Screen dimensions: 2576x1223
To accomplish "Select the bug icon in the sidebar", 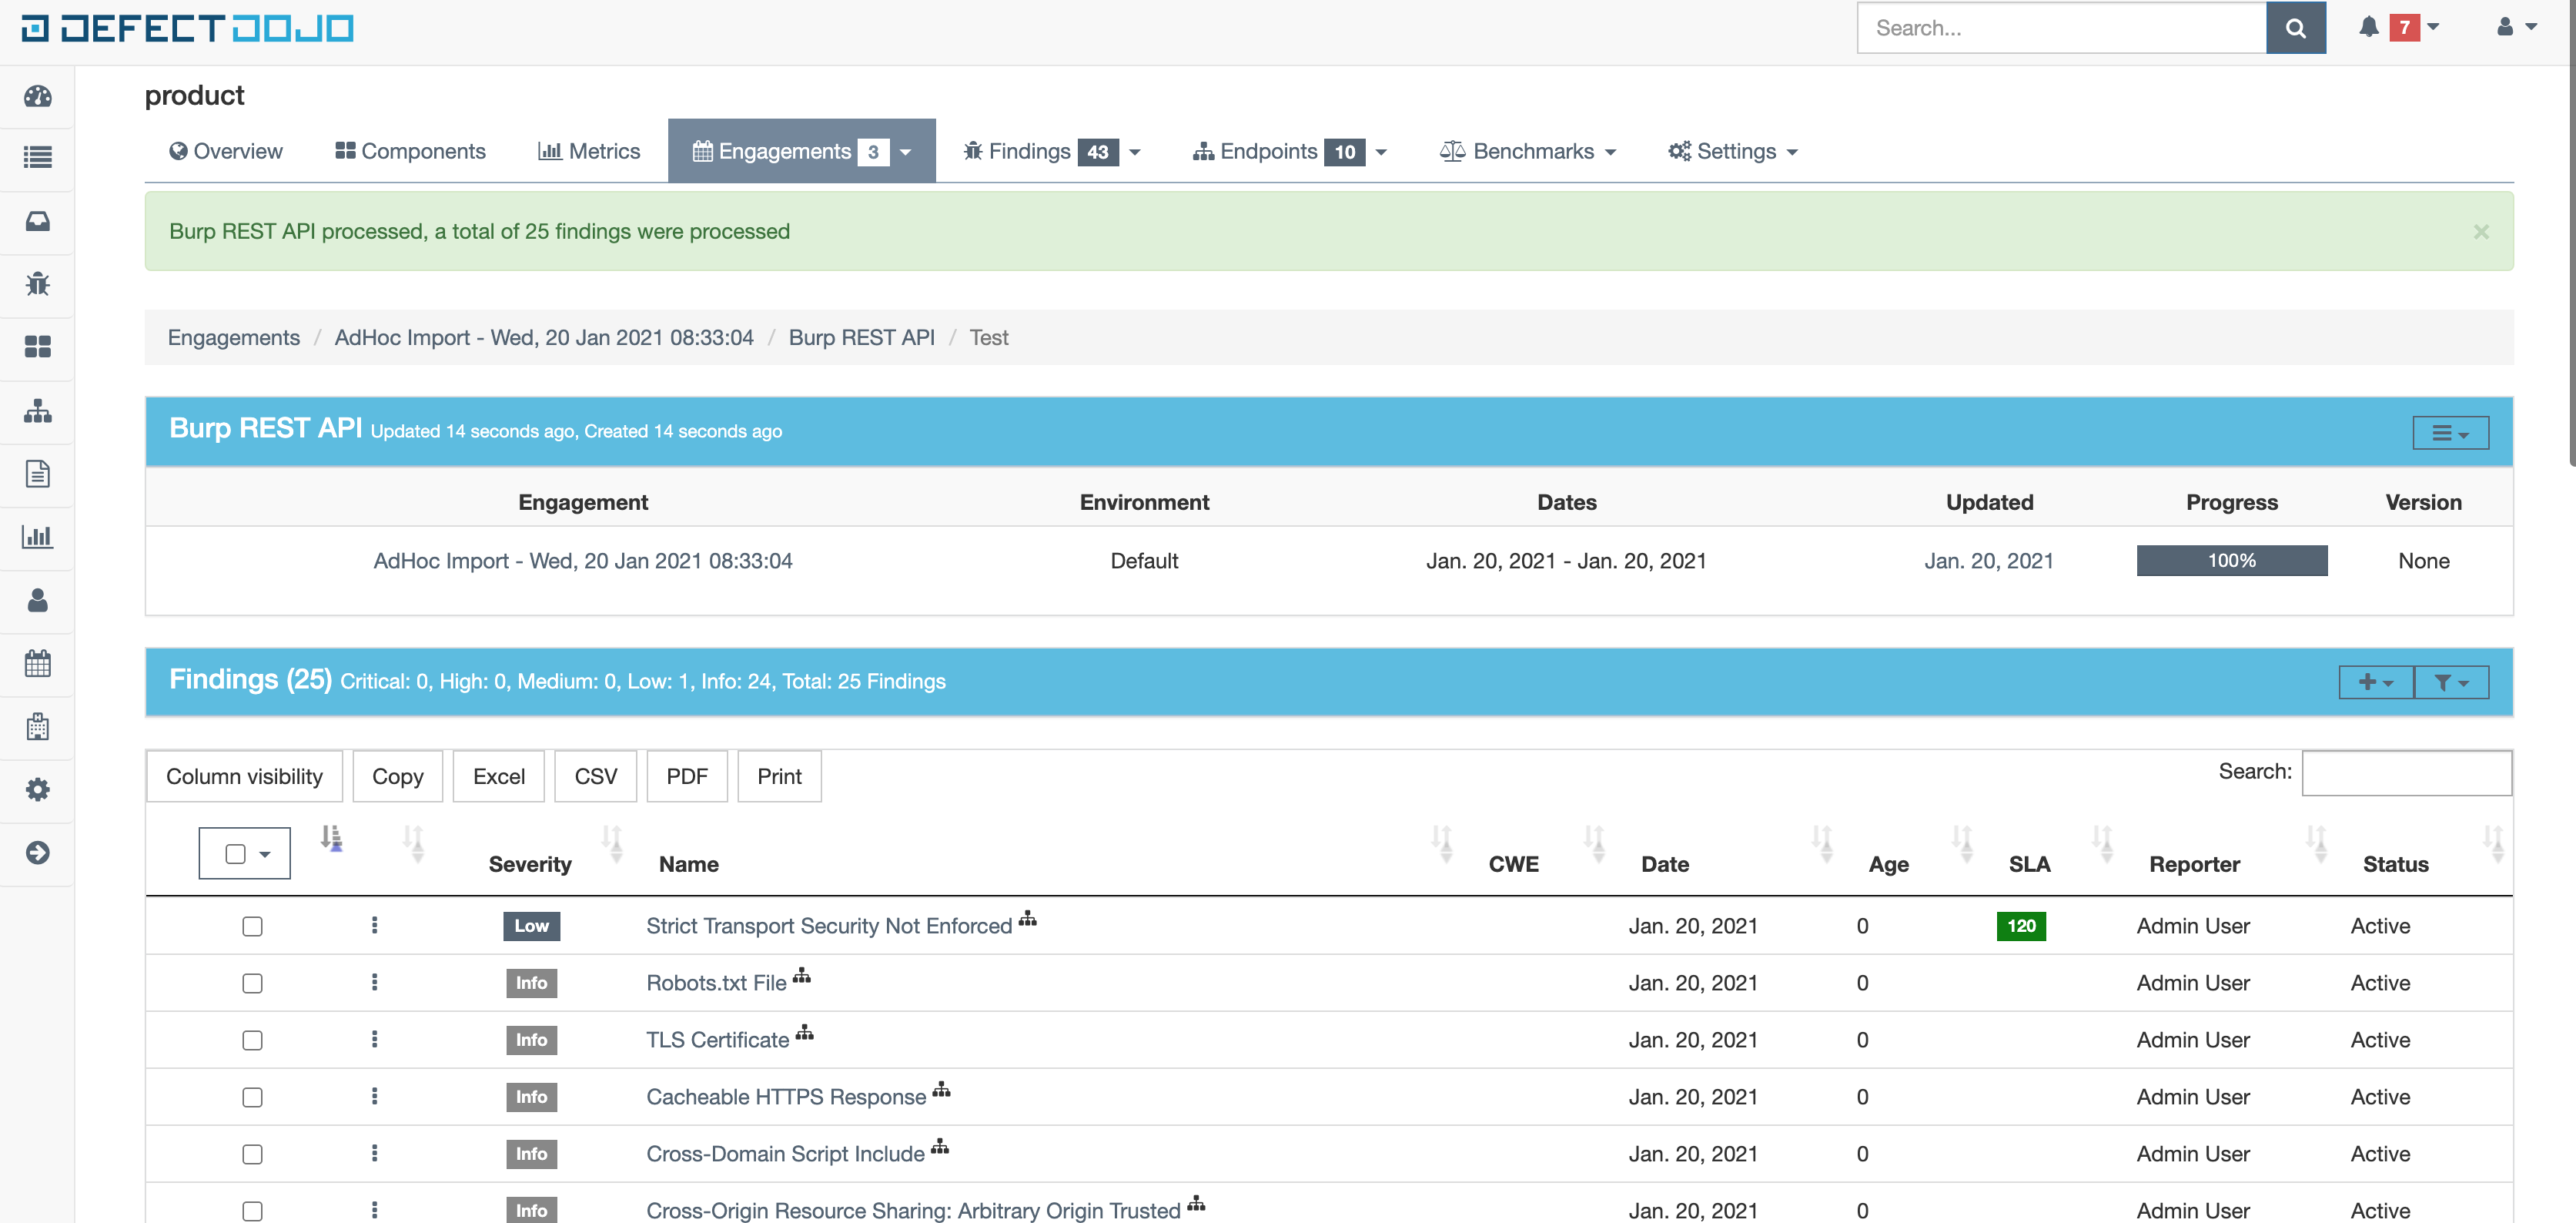I will (37, 284).
